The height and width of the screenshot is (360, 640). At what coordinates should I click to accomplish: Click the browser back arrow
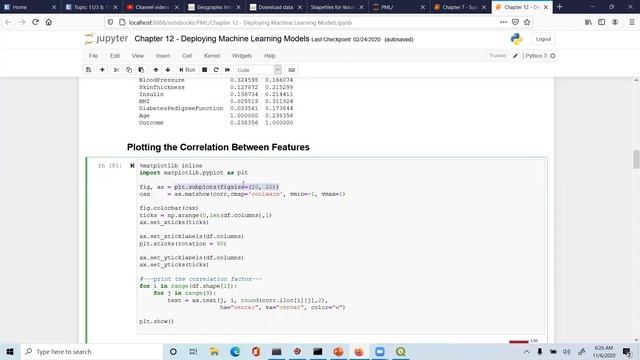click(x=9, y=22)
